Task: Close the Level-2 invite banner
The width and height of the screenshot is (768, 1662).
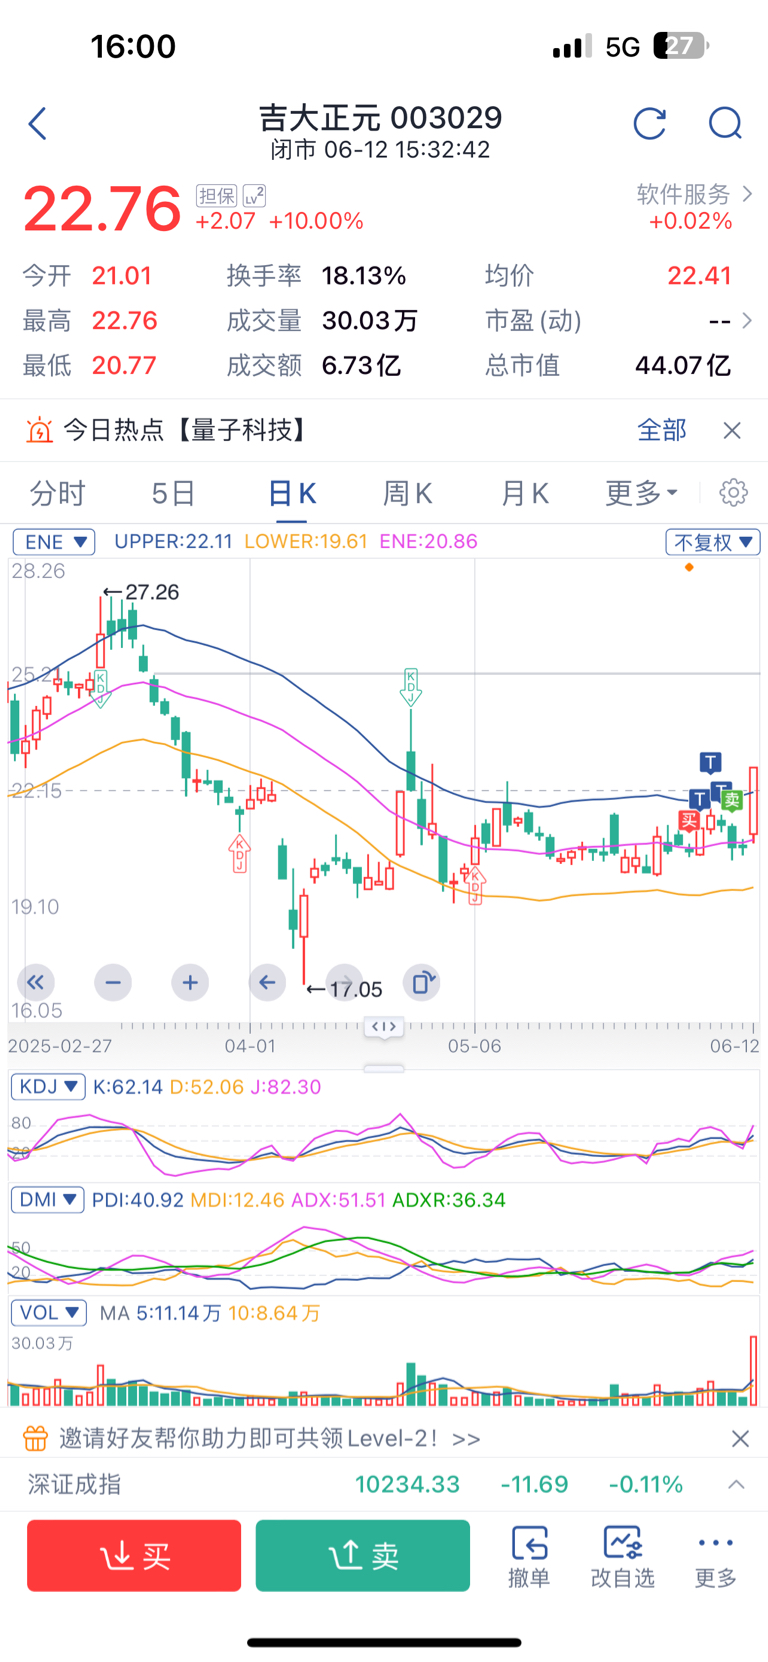Action: tap(740, 1438)
